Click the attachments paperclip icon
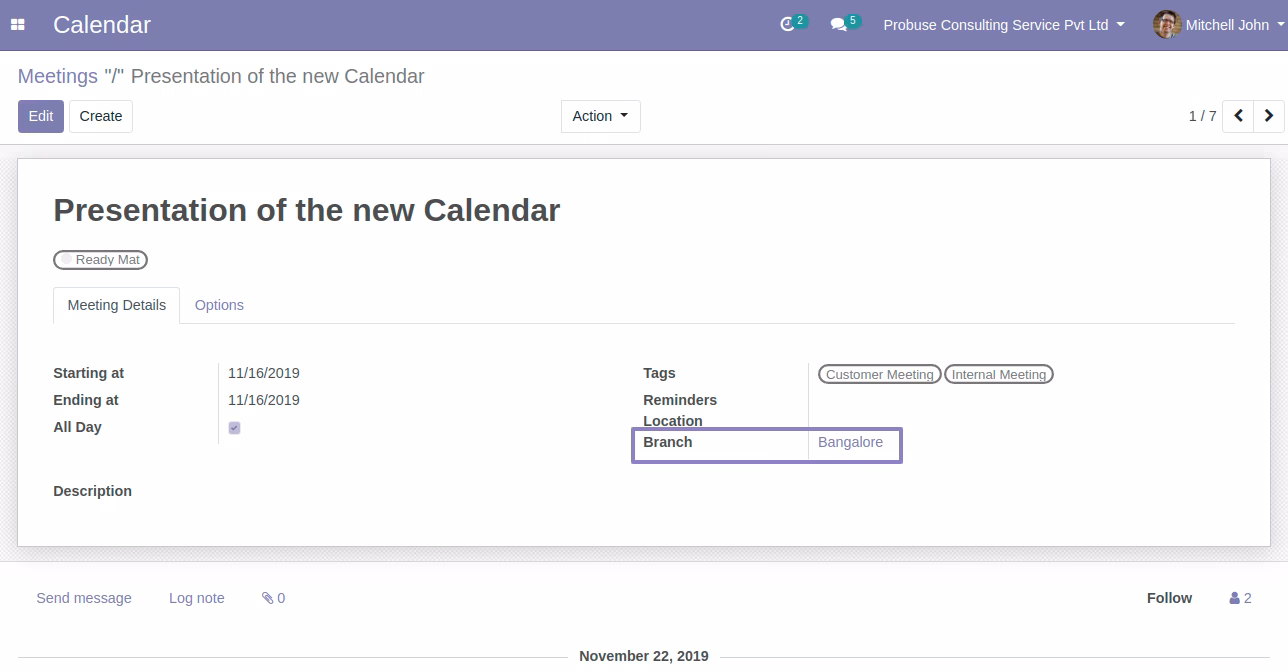 click(x=268, y=598)
